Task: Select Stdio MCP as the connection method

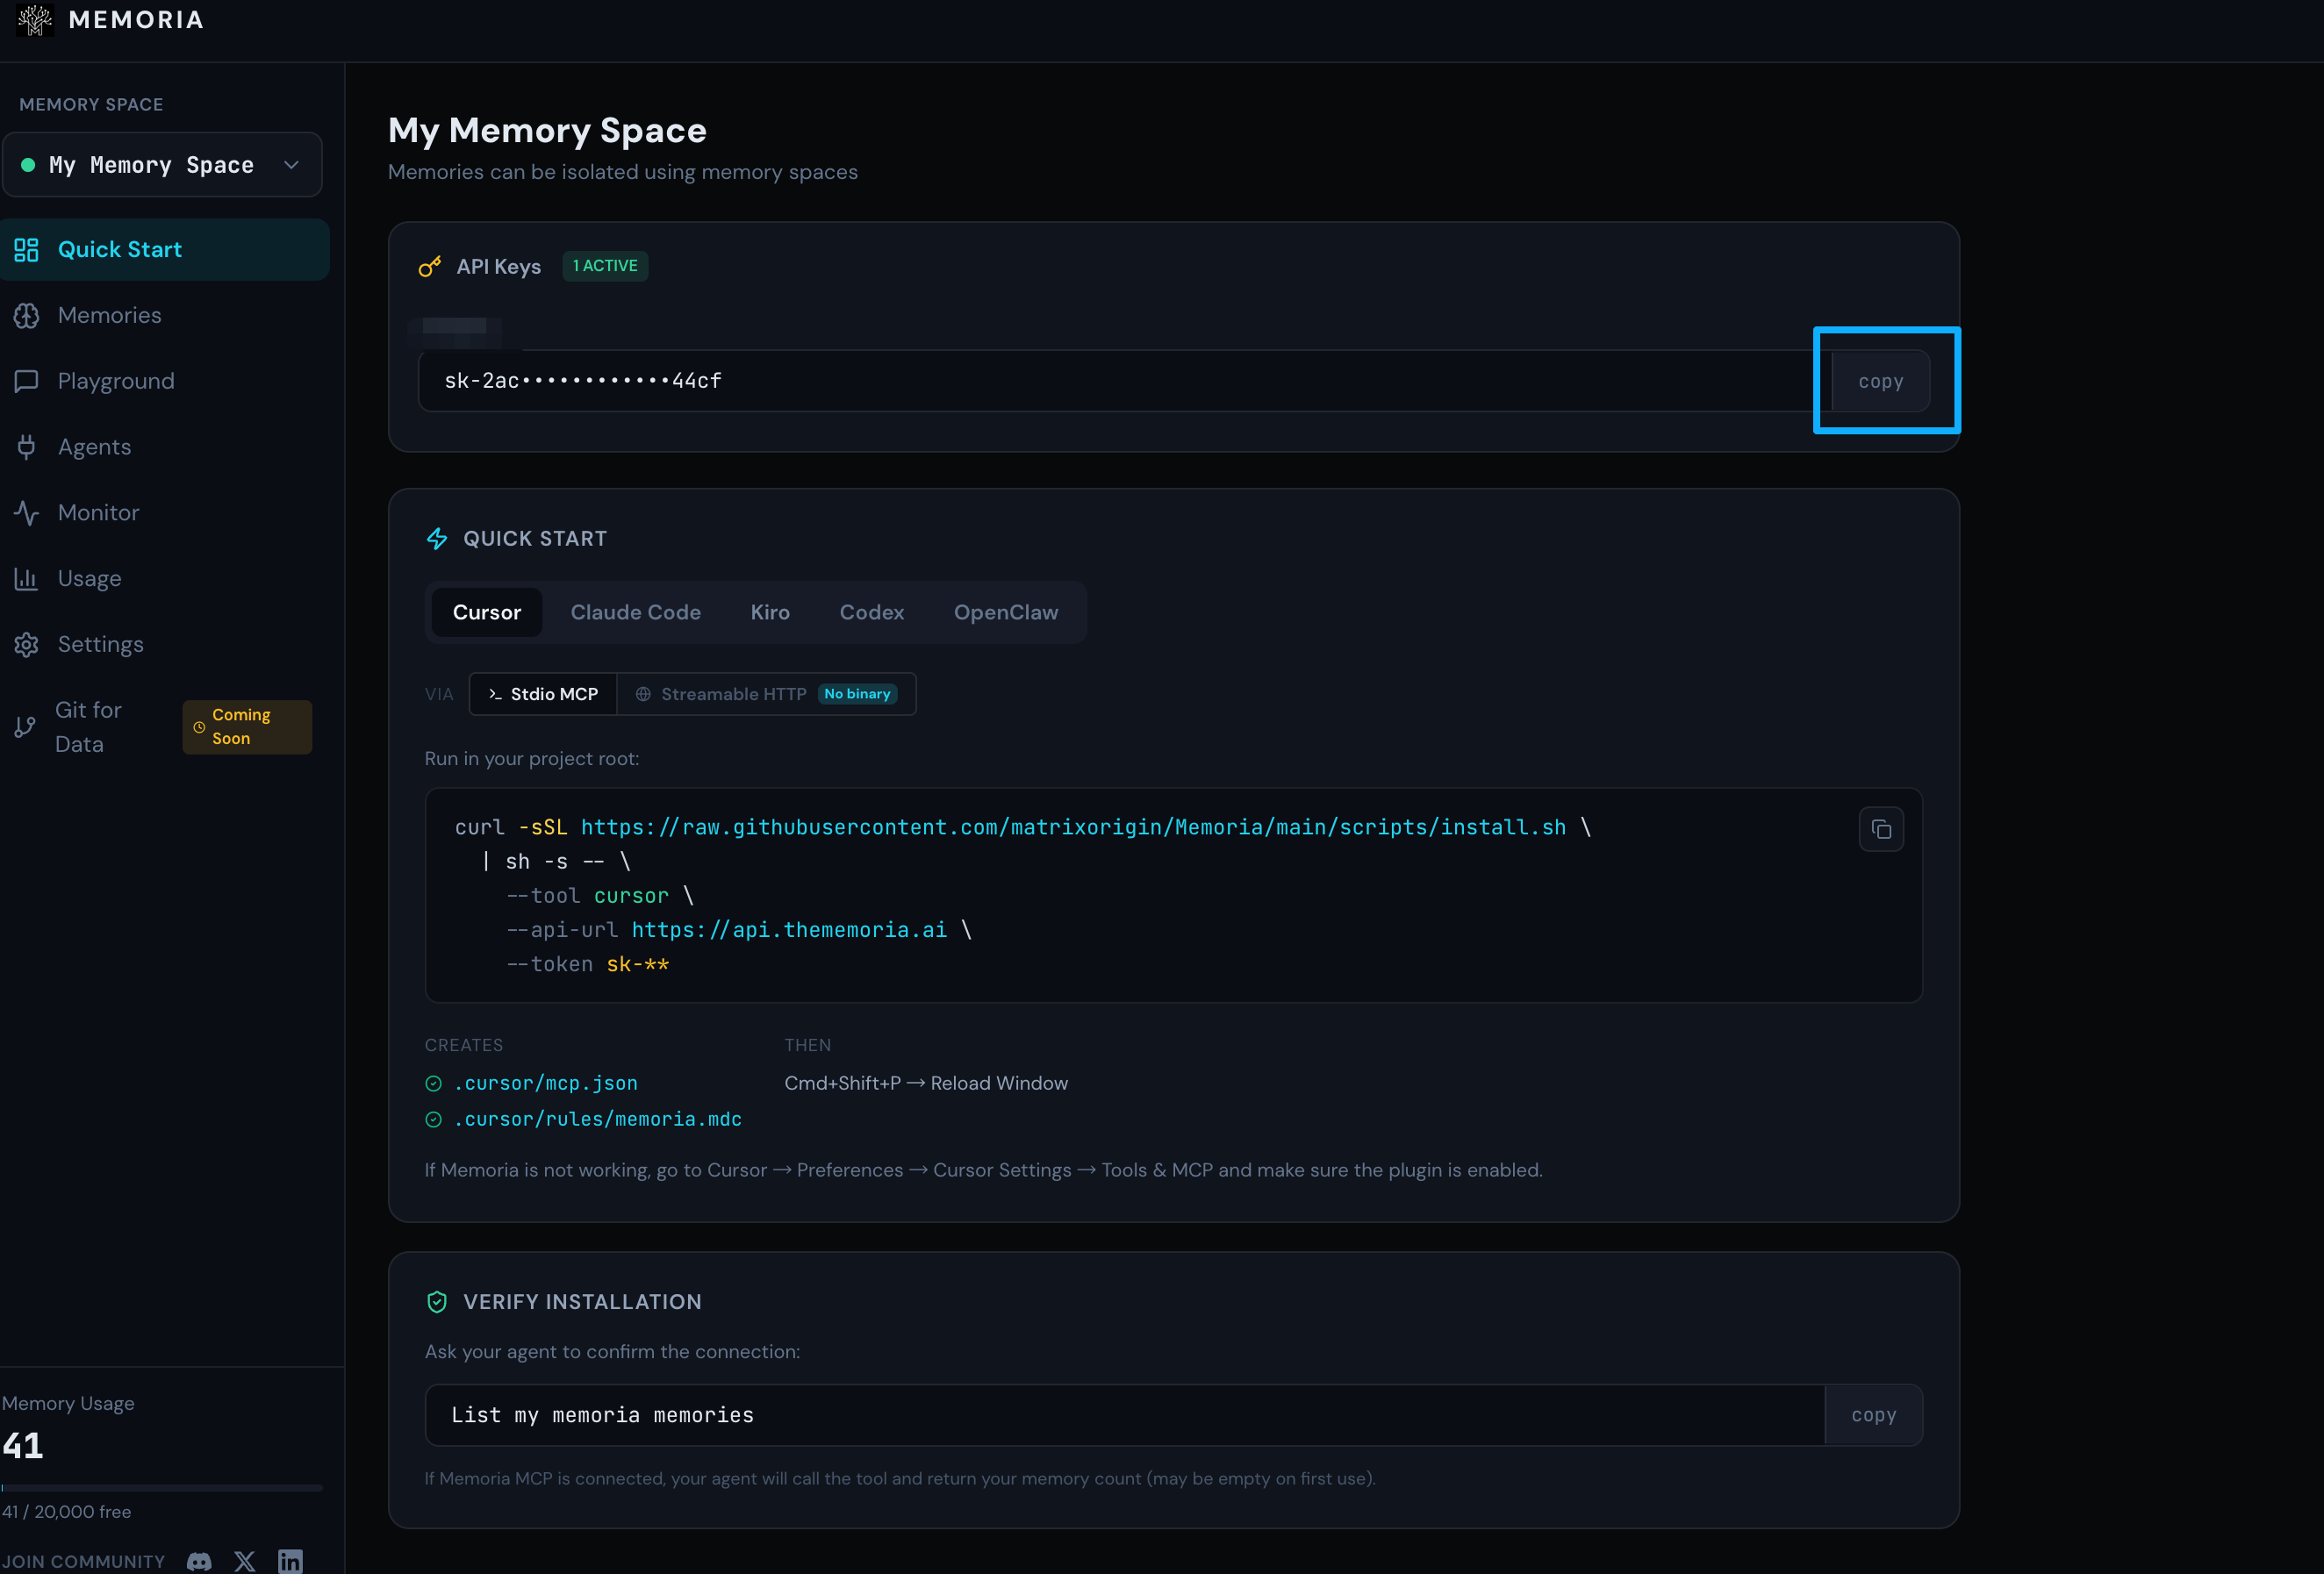Action: coord(543,693)
